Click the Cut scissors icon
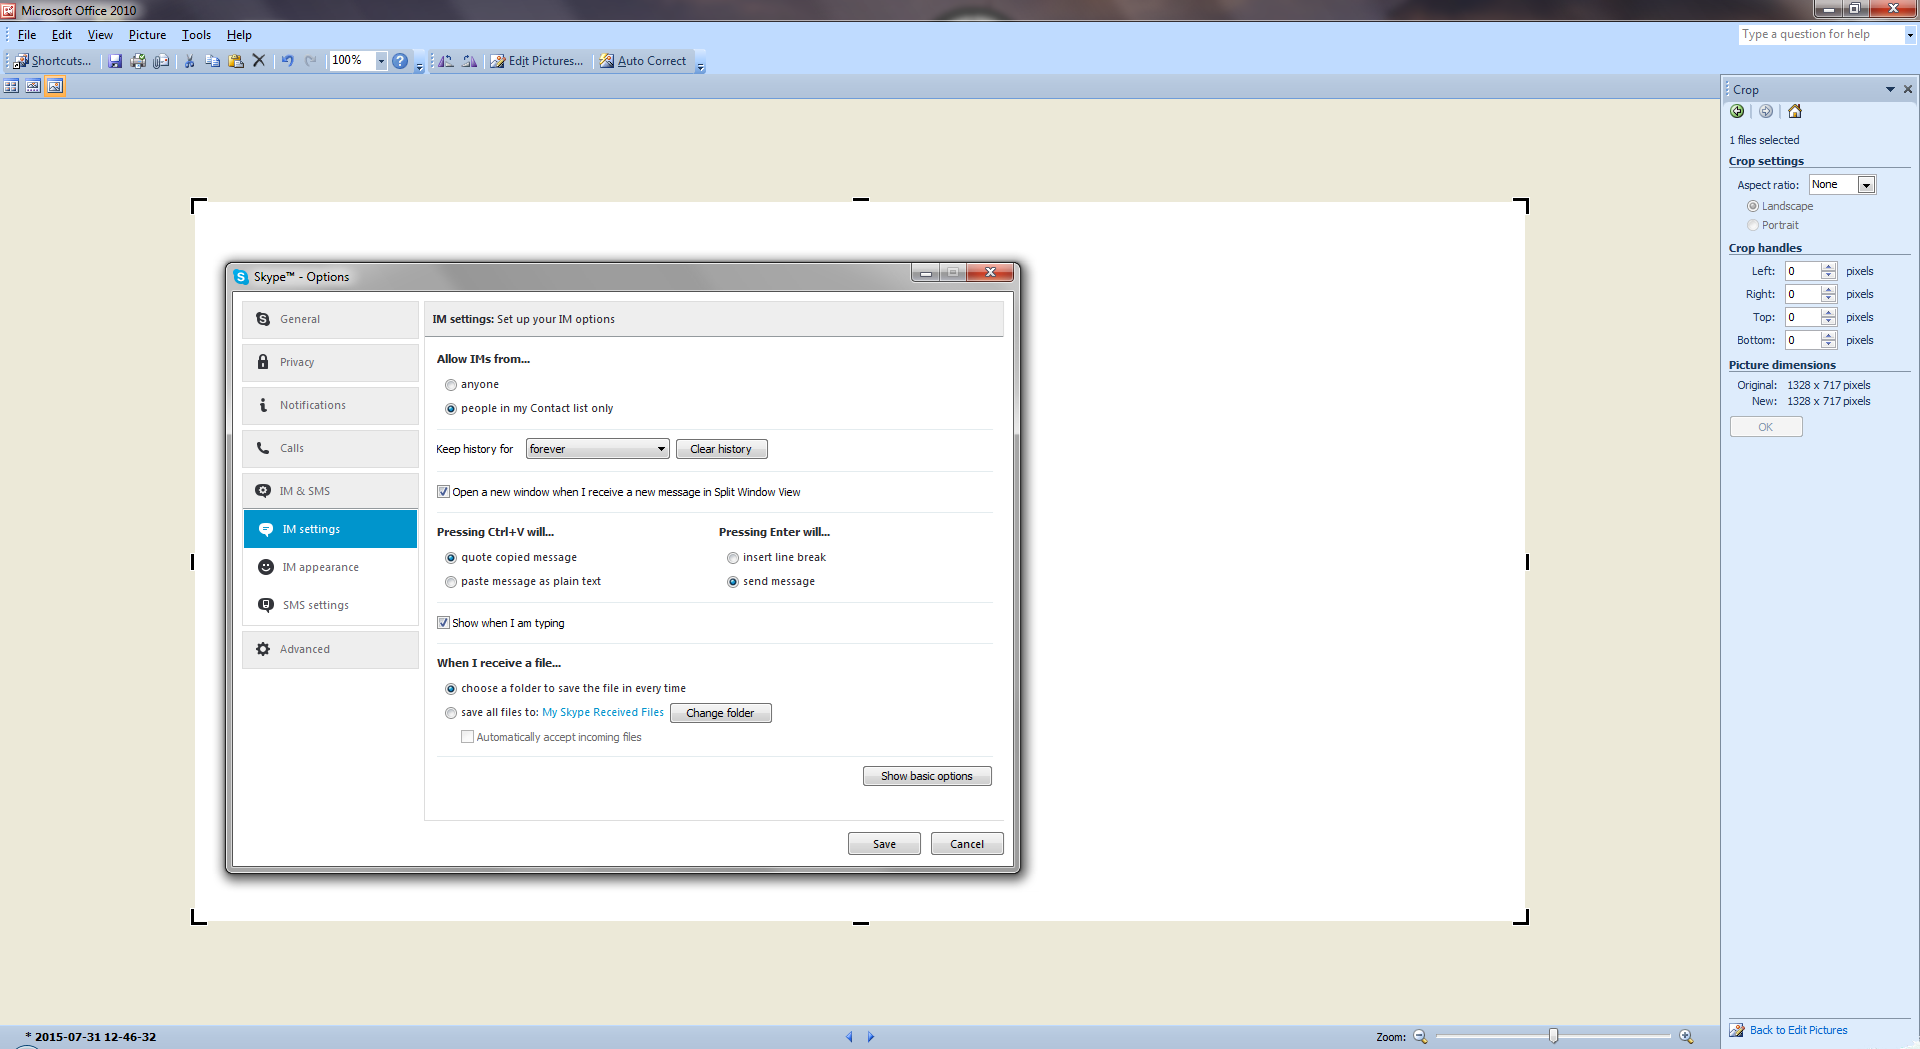Viewport: 1920px width, 1049px height. tap(189, 61)
